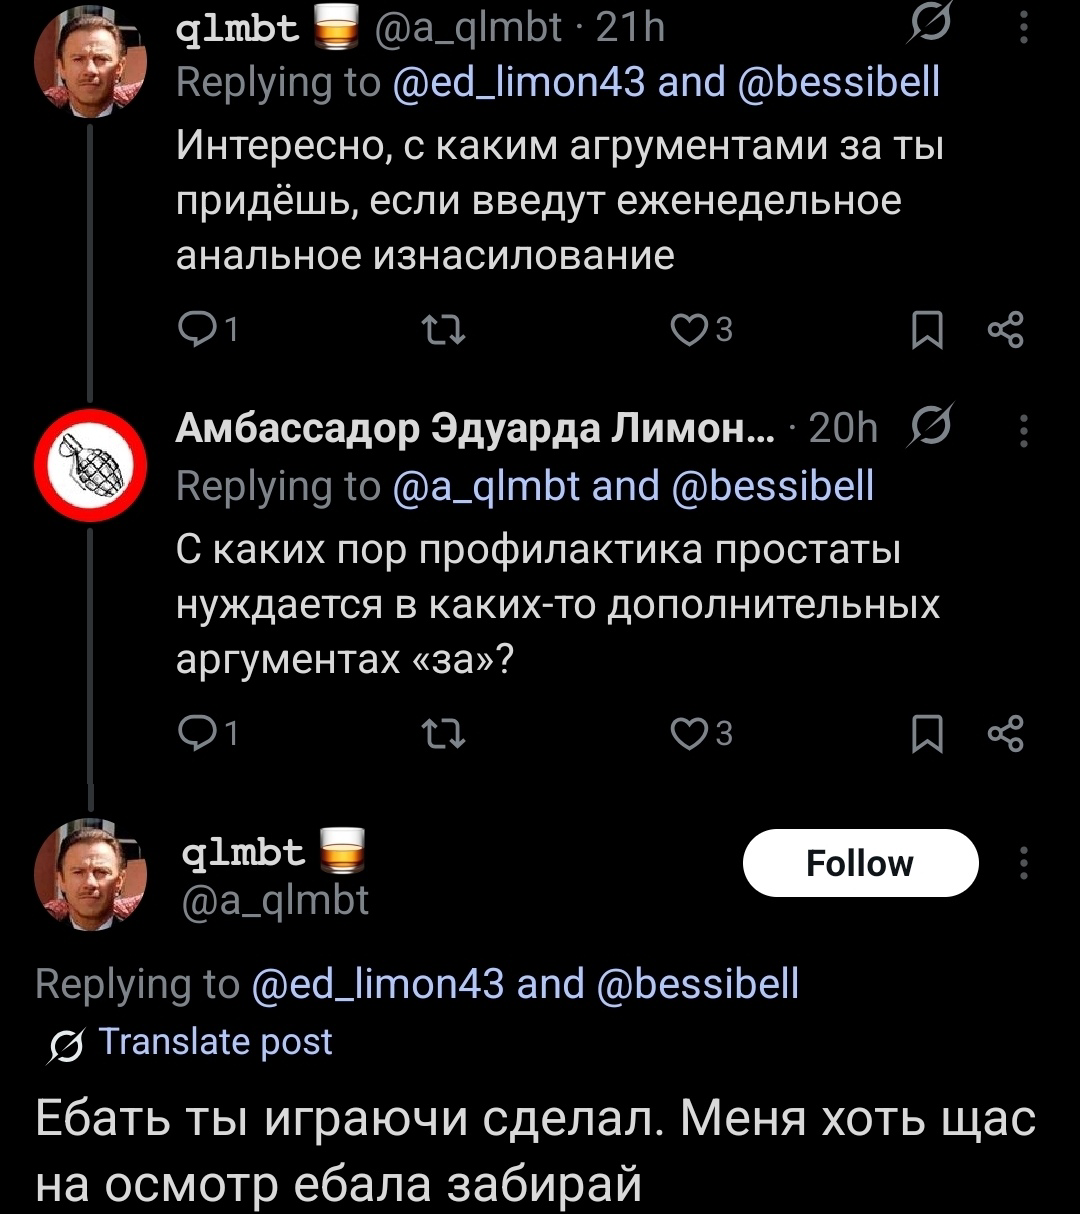
Task: Share the first qlmbt reply
Action: (x=1004, y=329)
